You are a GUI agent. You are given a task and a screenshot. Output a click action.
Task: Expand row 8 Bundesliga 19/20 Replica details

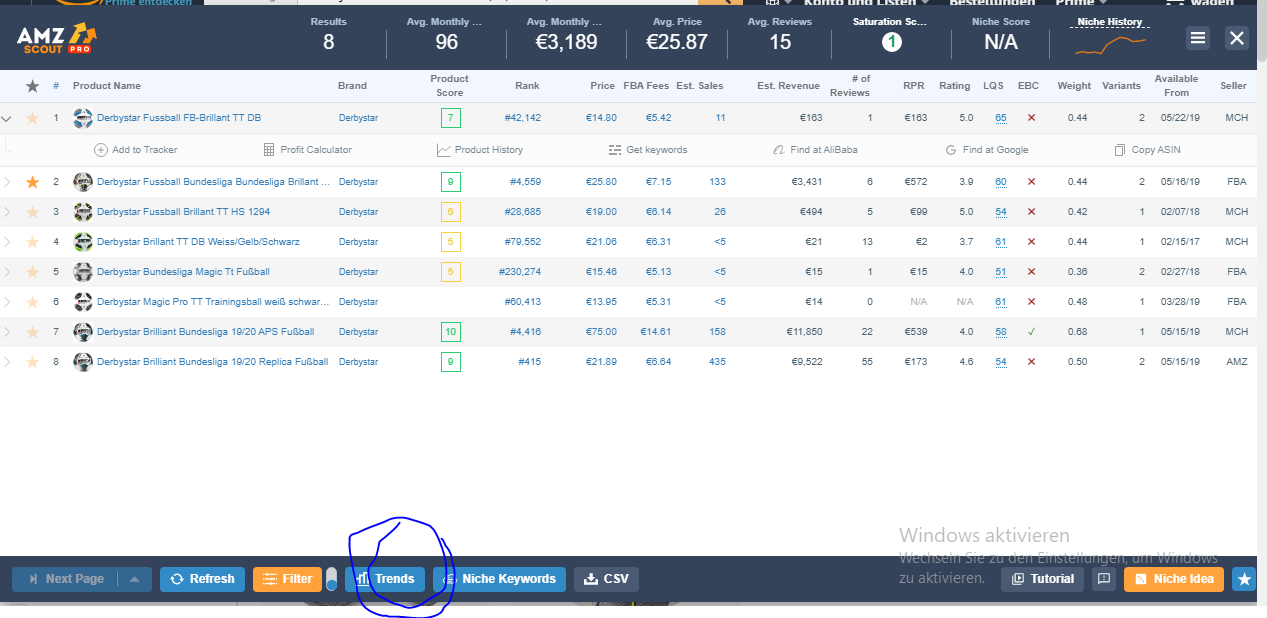pos(7,362)
